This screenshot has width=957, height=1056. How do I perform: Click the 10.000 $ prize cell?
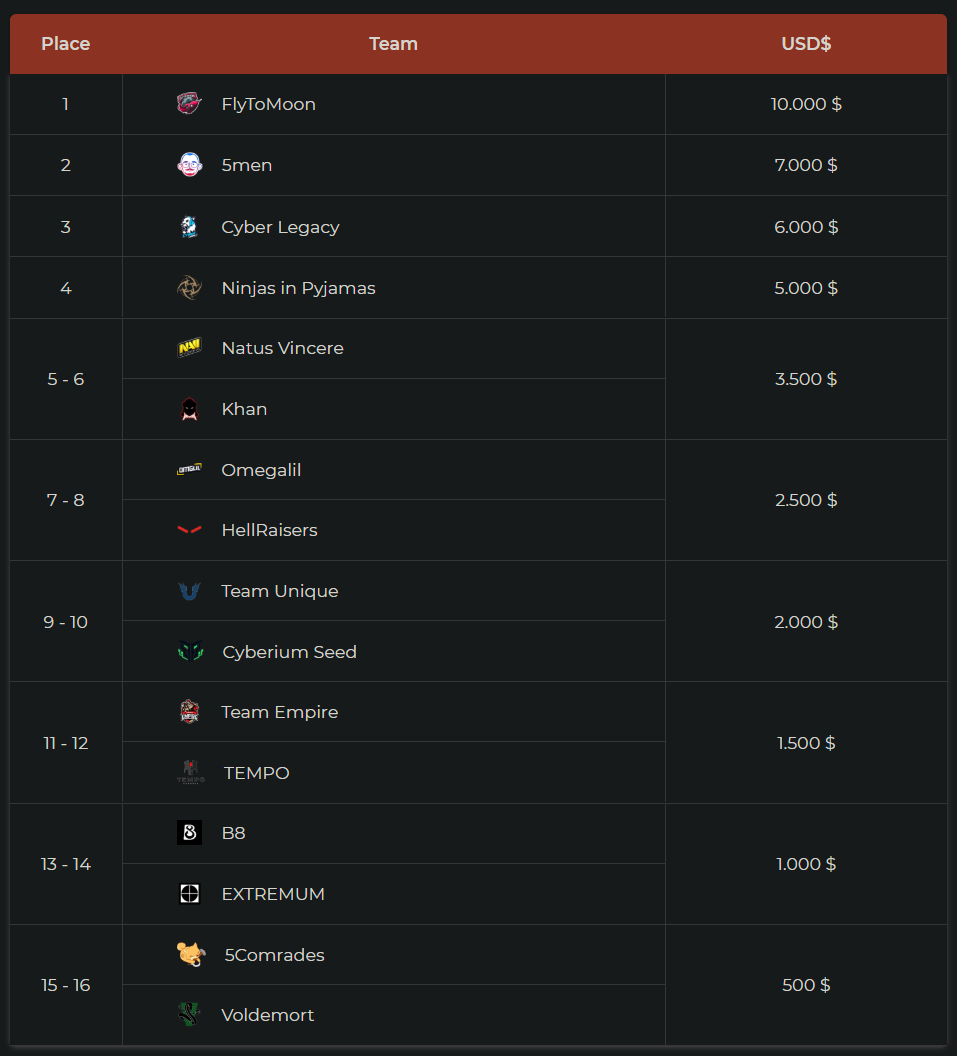click(x=806, y=104)
